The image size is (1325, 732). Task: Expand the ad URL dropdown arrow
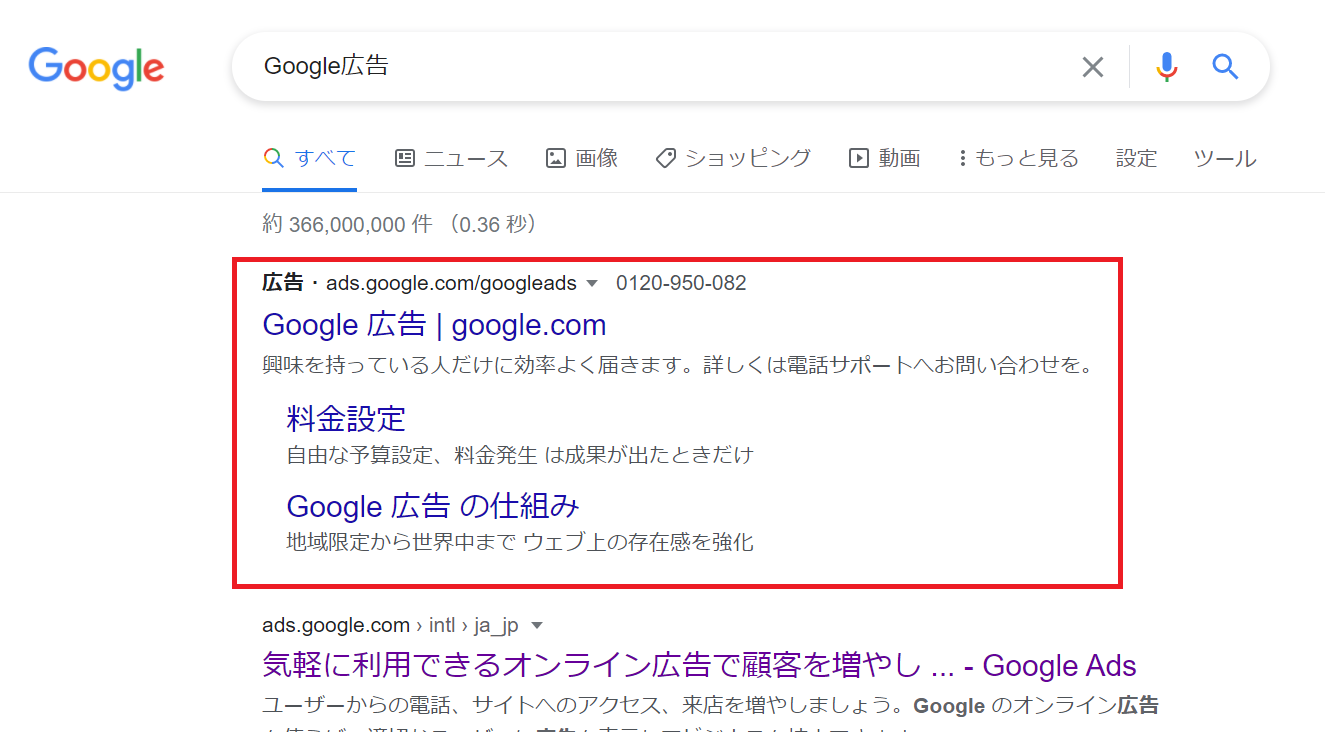pos(592,284)
